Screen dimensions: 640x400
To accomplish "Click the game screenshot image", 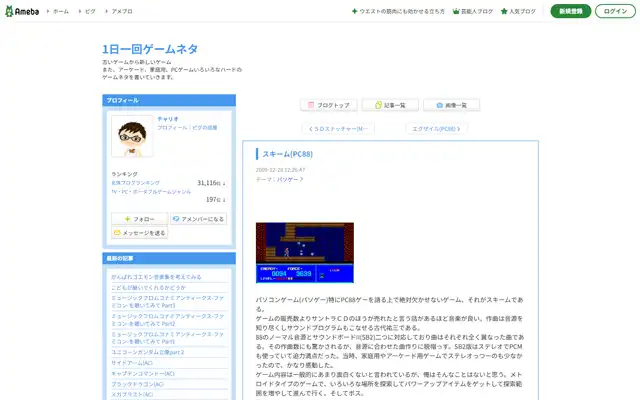I will [304, 253].
